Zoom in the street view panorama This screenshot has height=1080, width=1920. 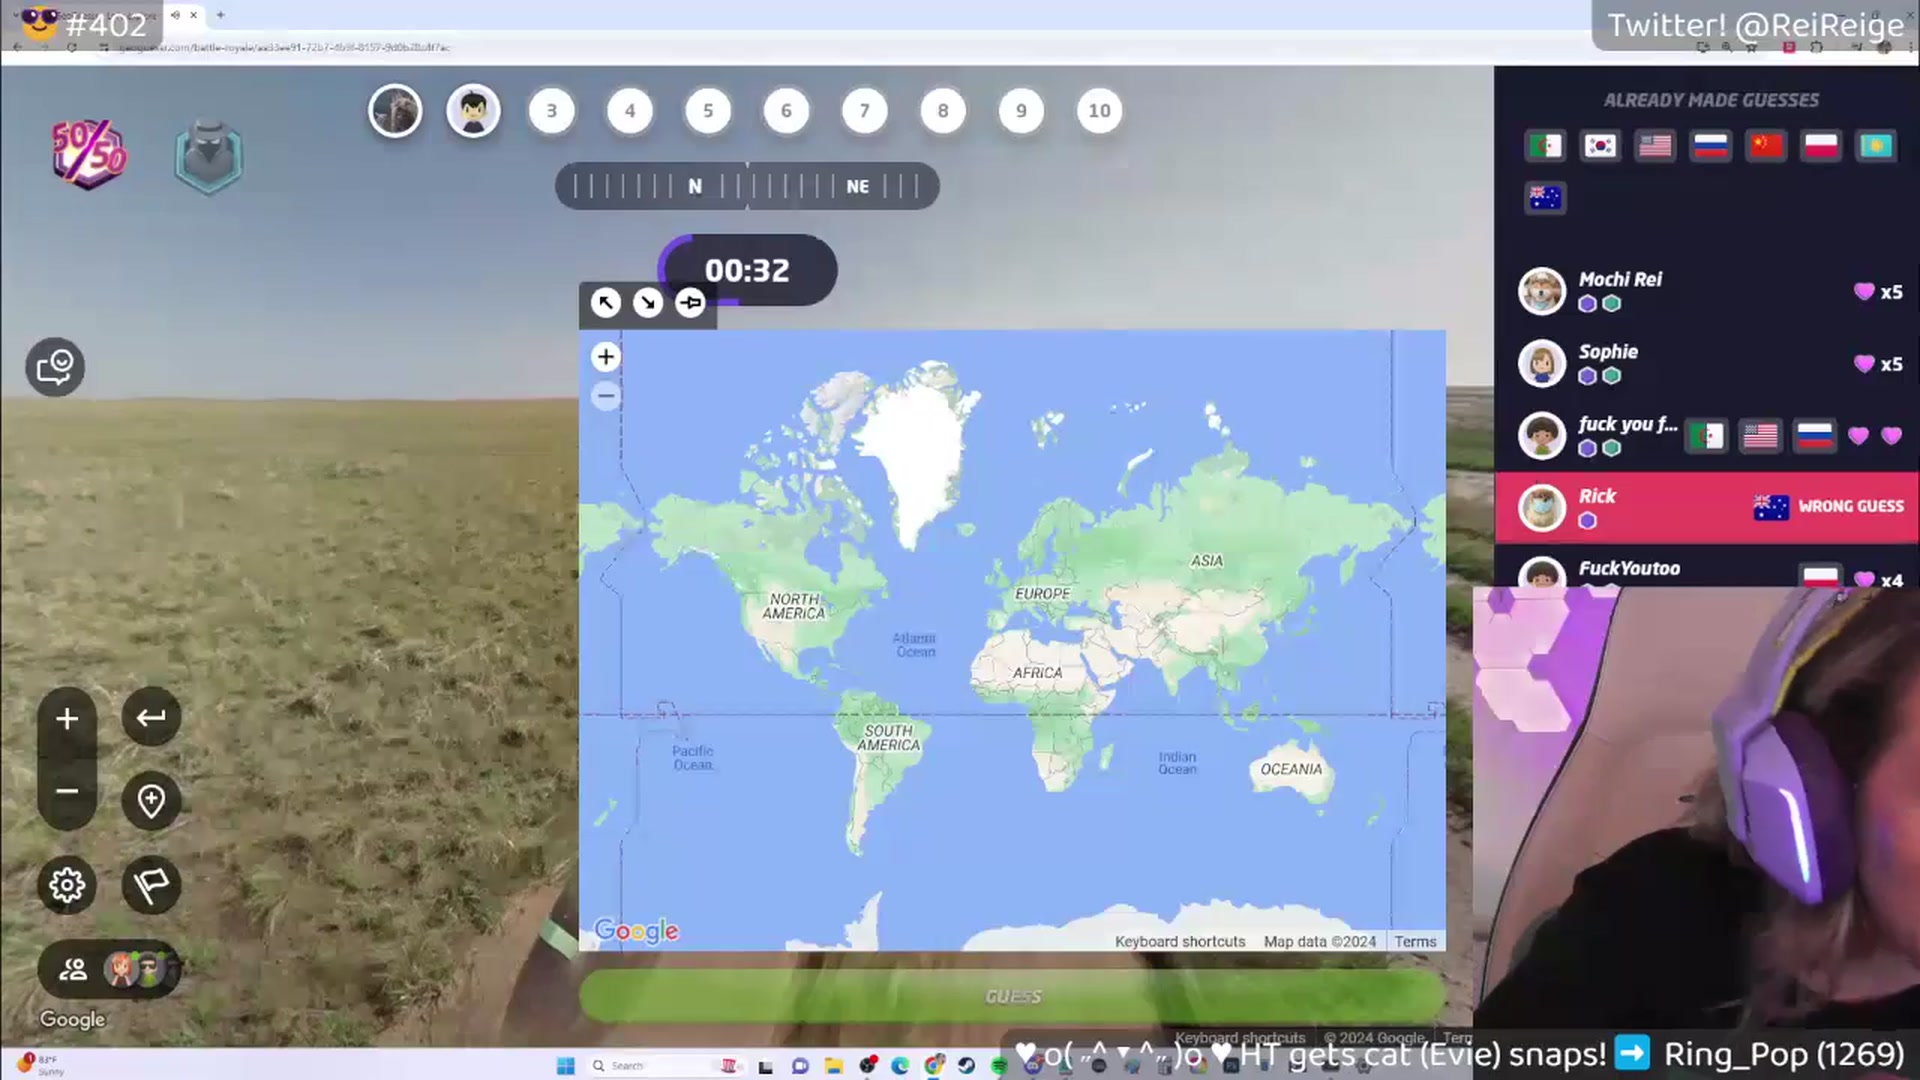[67, 719]
